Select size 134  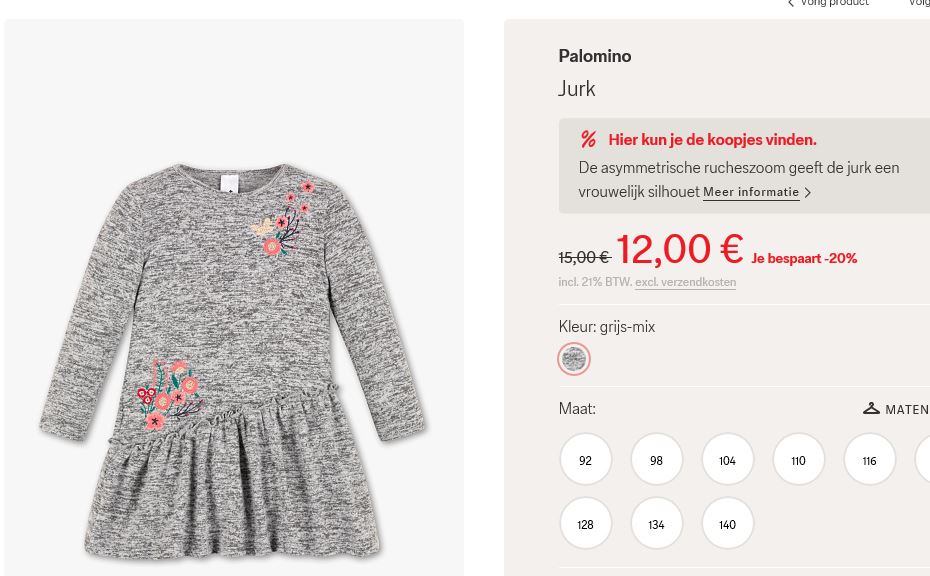(656, 524)
